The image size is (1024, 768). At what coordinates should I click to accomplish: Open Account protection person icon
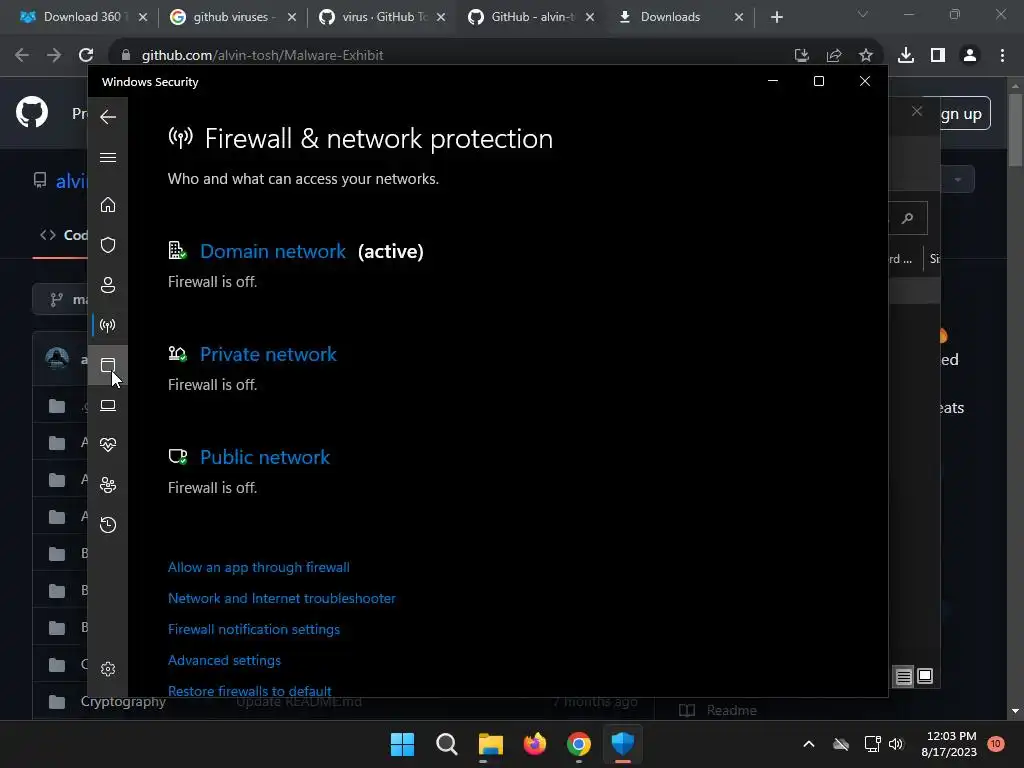point(108,285)
